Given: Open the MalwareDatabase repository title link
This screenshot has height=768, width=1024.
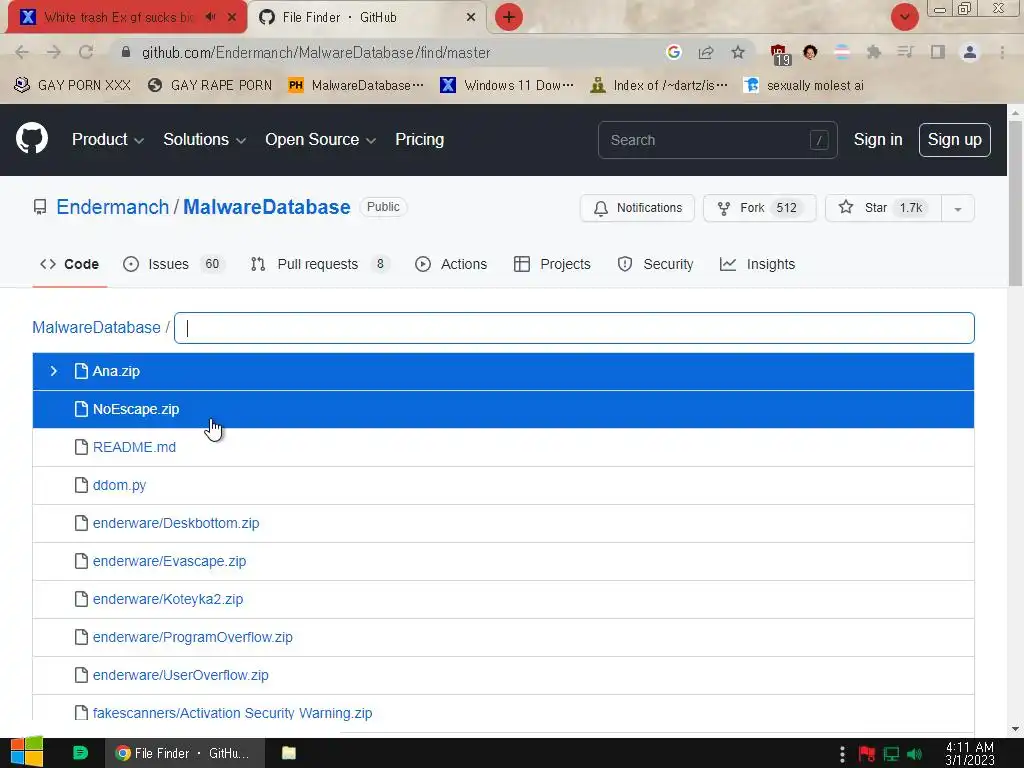Looking at the screenshot, I should 266,207.
